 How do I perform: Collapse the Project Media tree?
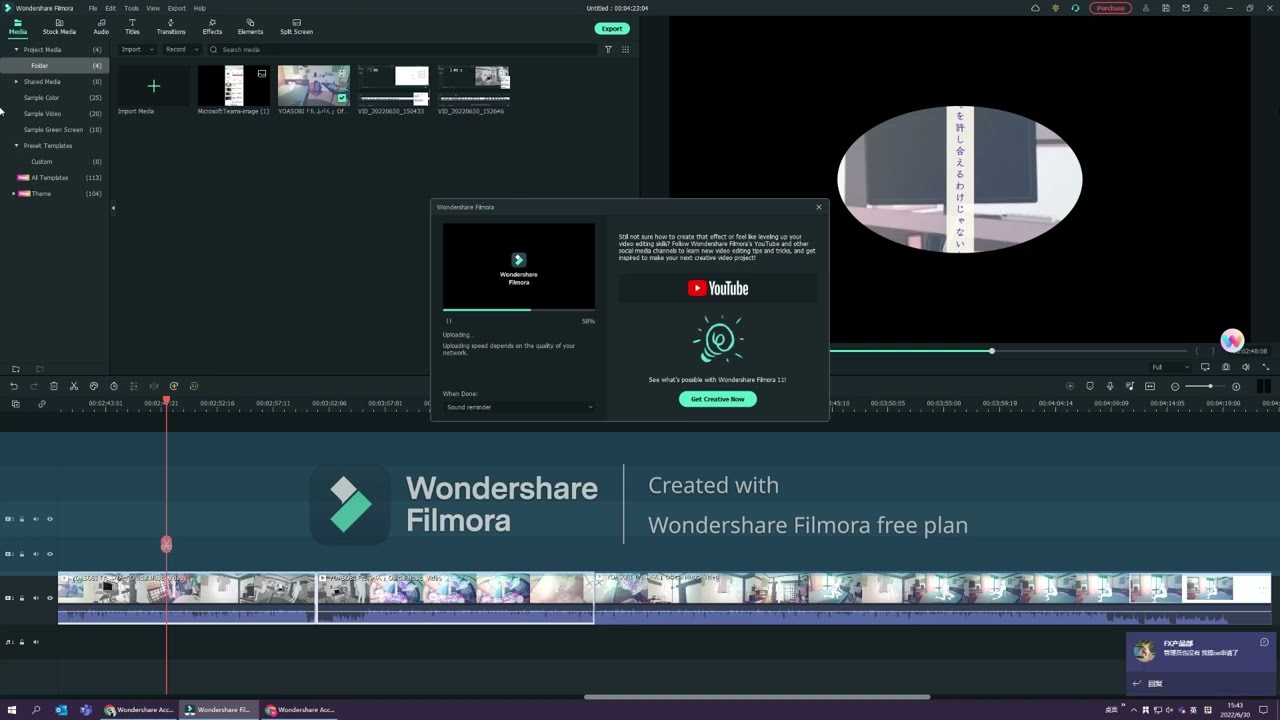[x=16, y=50]
